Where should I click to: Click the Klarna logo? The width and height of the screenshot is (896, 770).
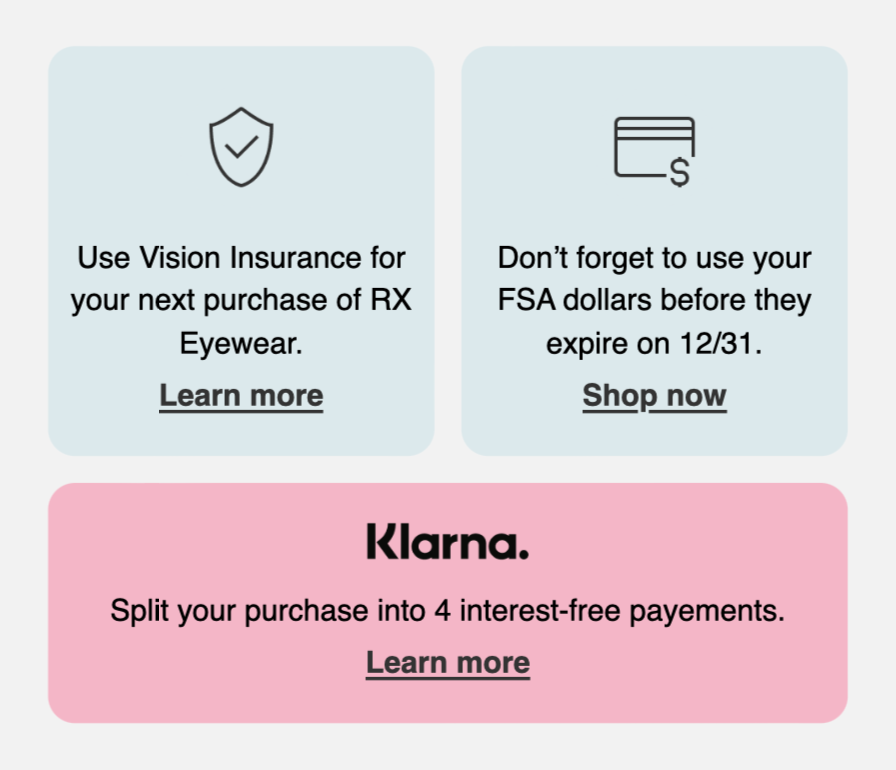pos(447,542)
